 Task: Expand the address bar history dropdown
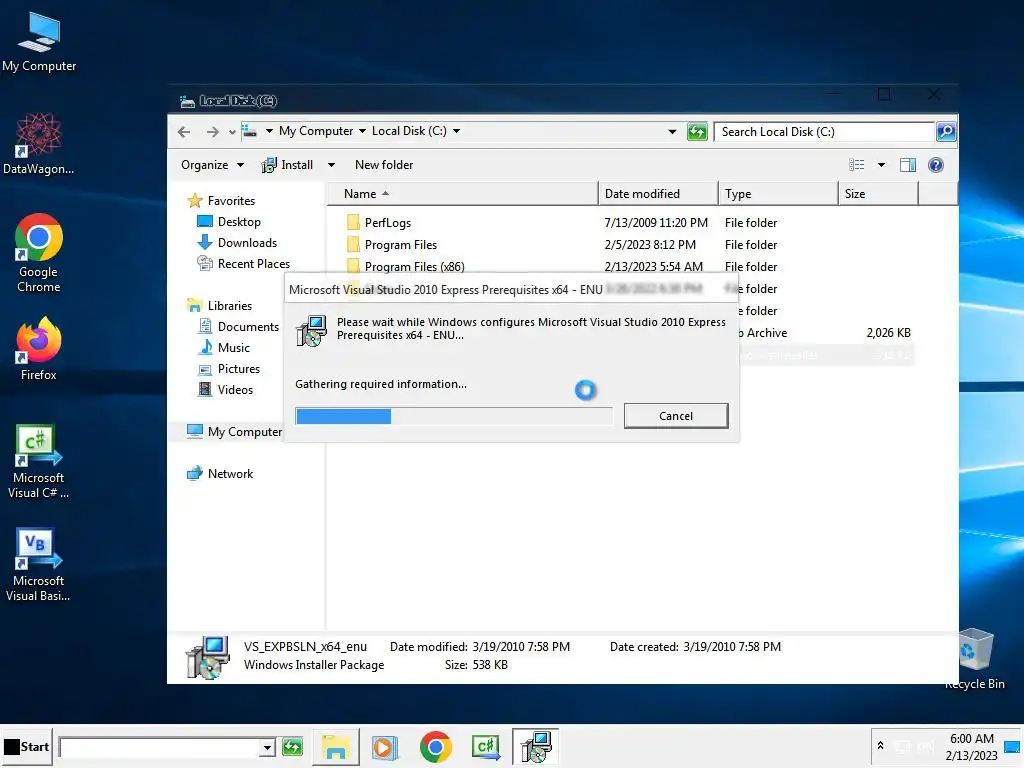tap(672, 132)
